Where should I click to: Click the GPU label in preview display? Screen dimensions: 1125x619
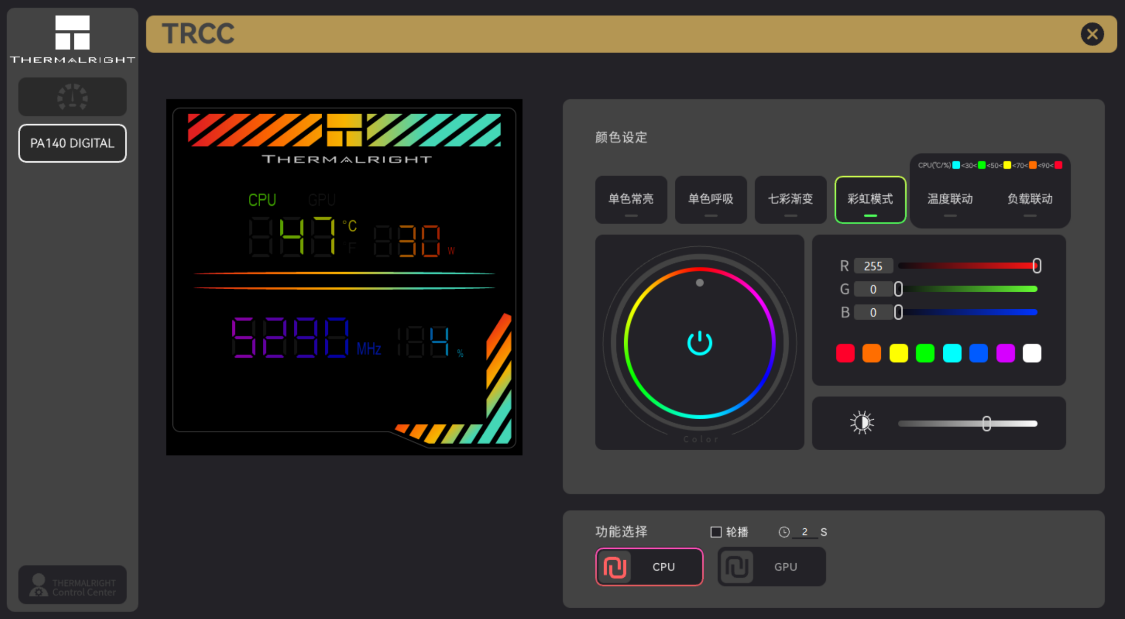[x=321, y=200]
